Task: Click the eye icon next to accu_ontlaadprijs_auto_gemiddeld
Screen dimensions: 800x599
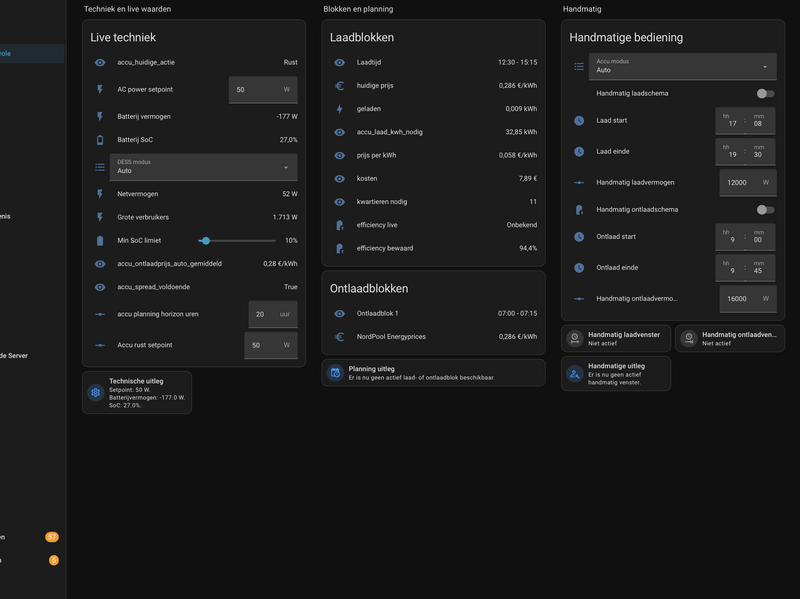Action: [x=100, y=264]
